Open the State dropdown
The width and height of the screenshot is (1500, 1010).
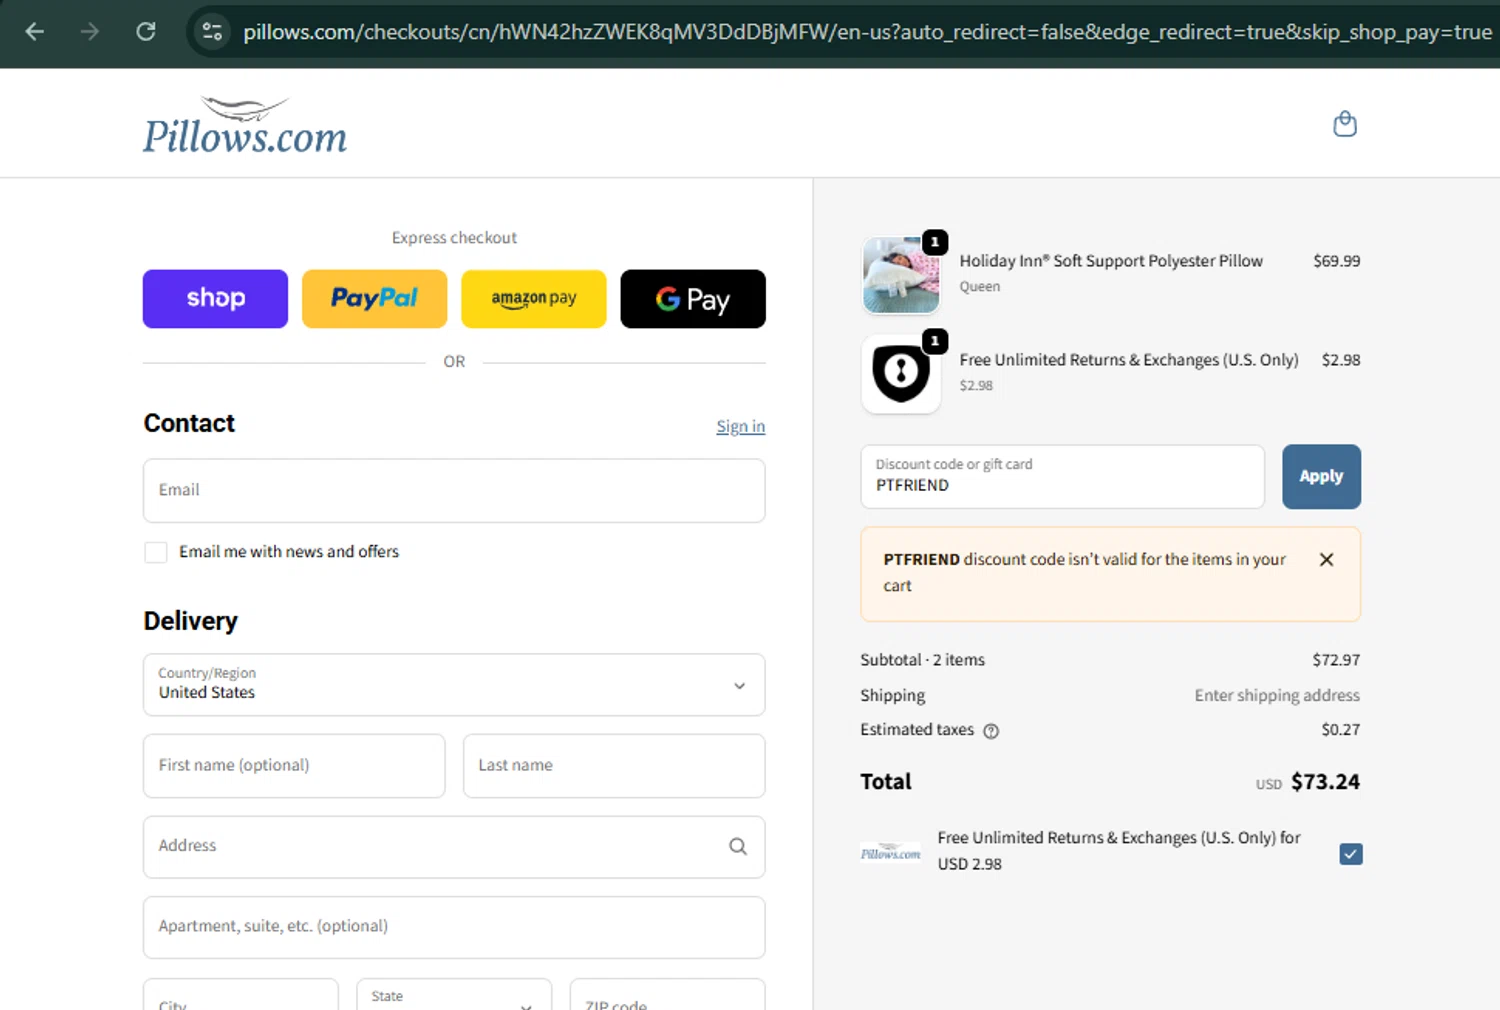pyautogui.click(x=454, y=996)
